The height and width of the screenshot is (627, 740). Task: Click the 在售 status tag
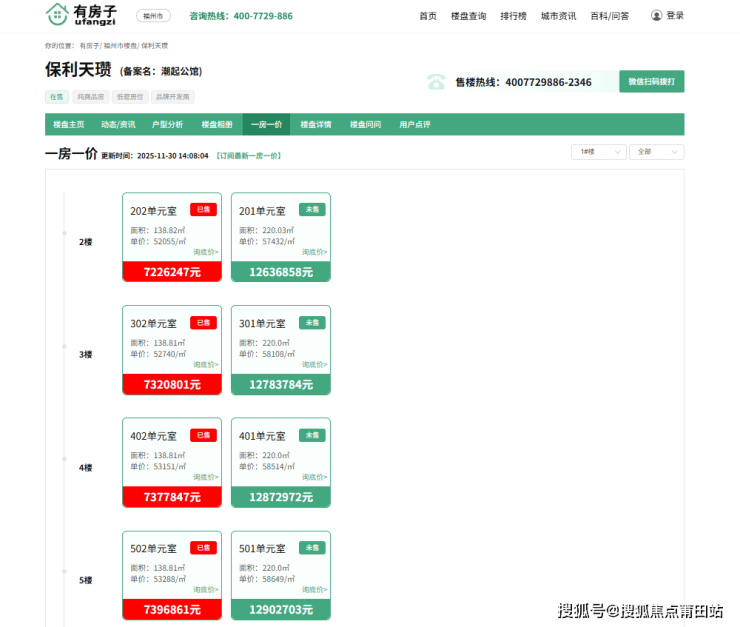56,97
